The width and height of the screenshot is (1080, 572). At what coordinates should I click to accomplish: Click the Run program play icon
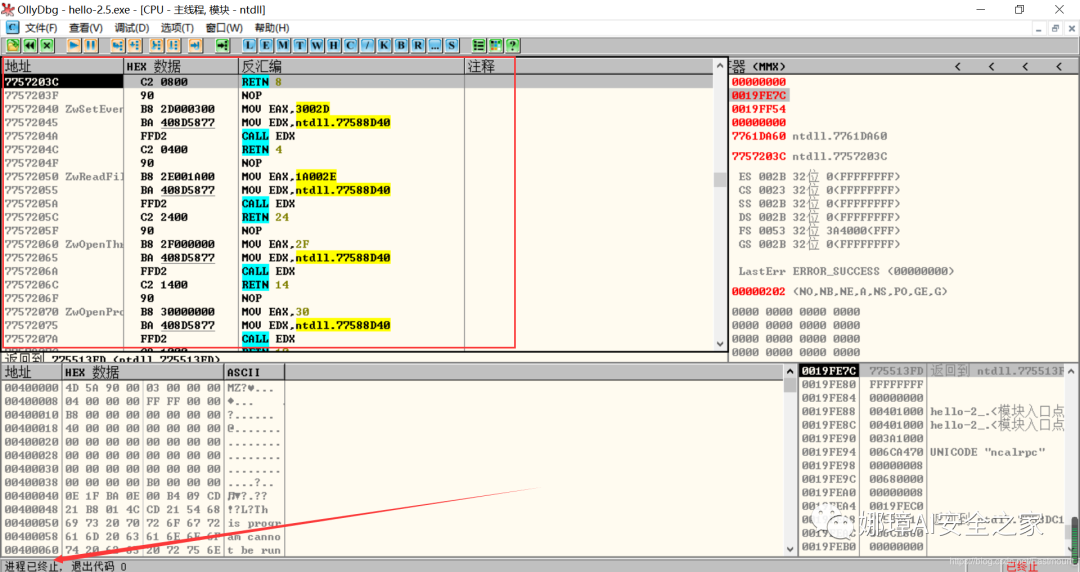[74, 45]
